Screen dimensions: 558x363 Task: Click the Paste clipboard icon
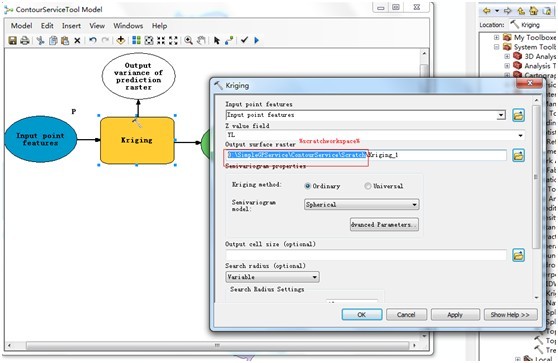click(x=65, y=40)
